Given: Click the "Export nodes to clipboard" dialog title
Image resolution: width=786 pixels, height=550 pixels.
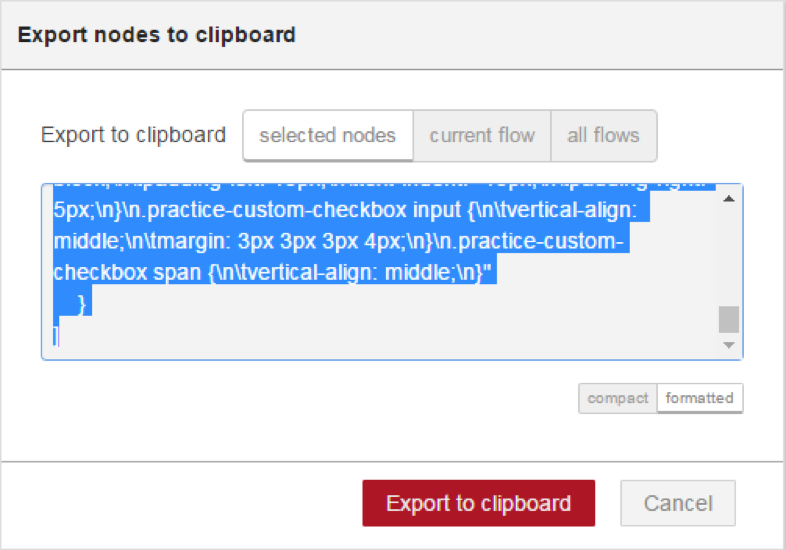Looking at the screenshot, I should point(157,35).
